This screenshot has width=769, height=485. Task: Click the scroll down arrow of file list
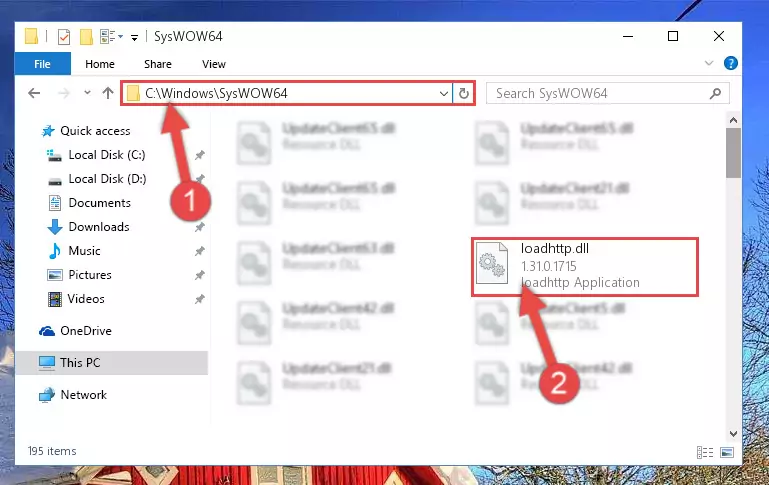(733, 434)
